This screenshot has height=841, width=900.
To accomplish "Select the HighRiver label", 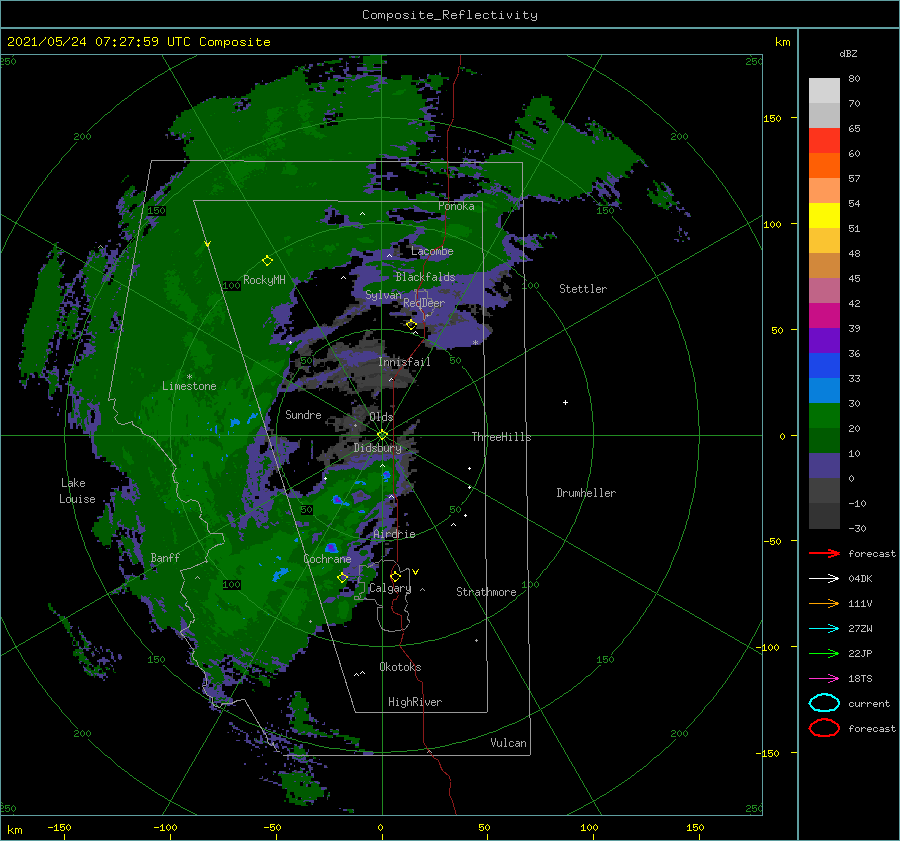I will 415,702.
